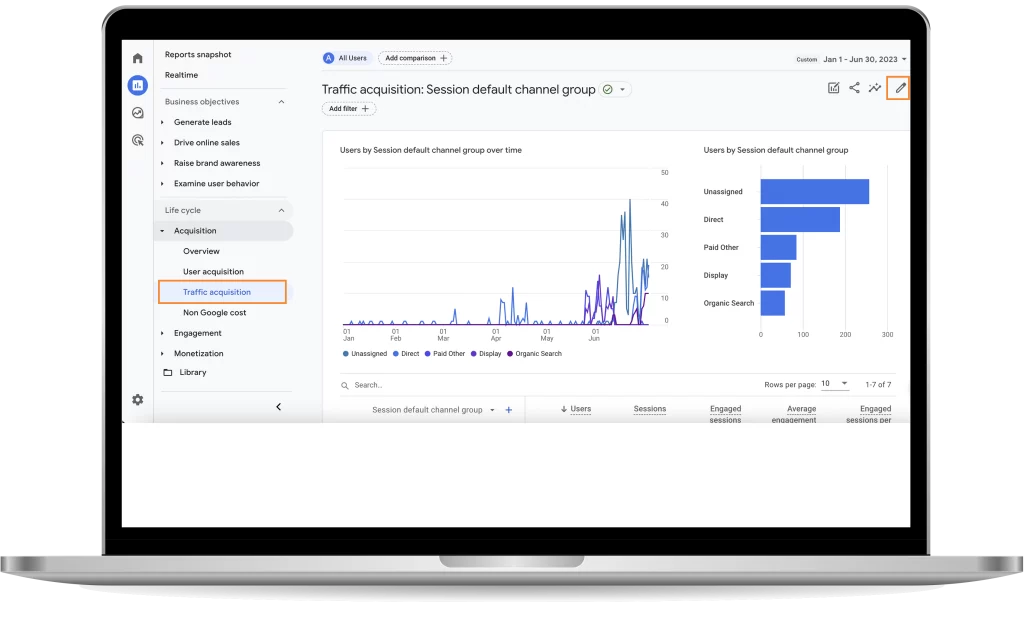
Task: Open the Insights sparkline icon
Action: [x=875, y=88]
